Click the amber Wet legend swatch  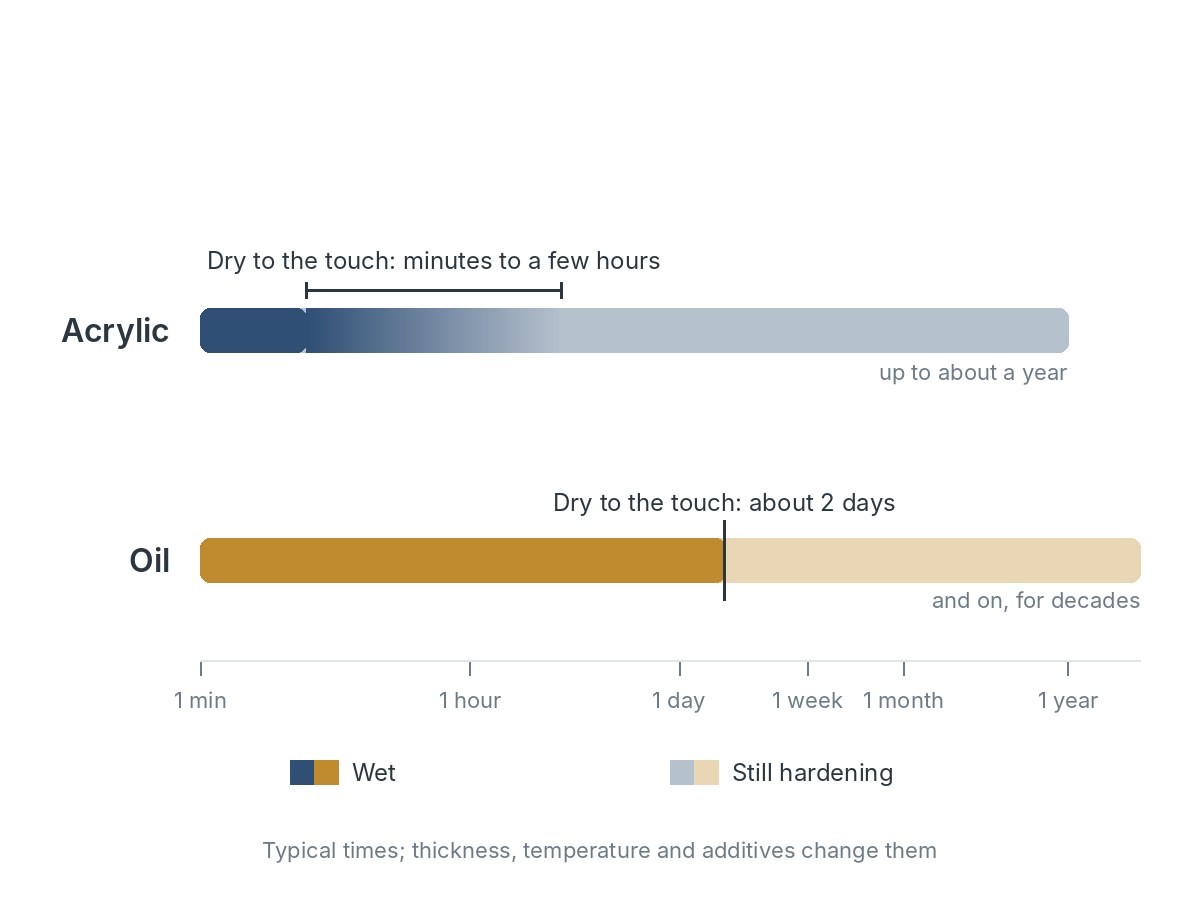[327, 773]
